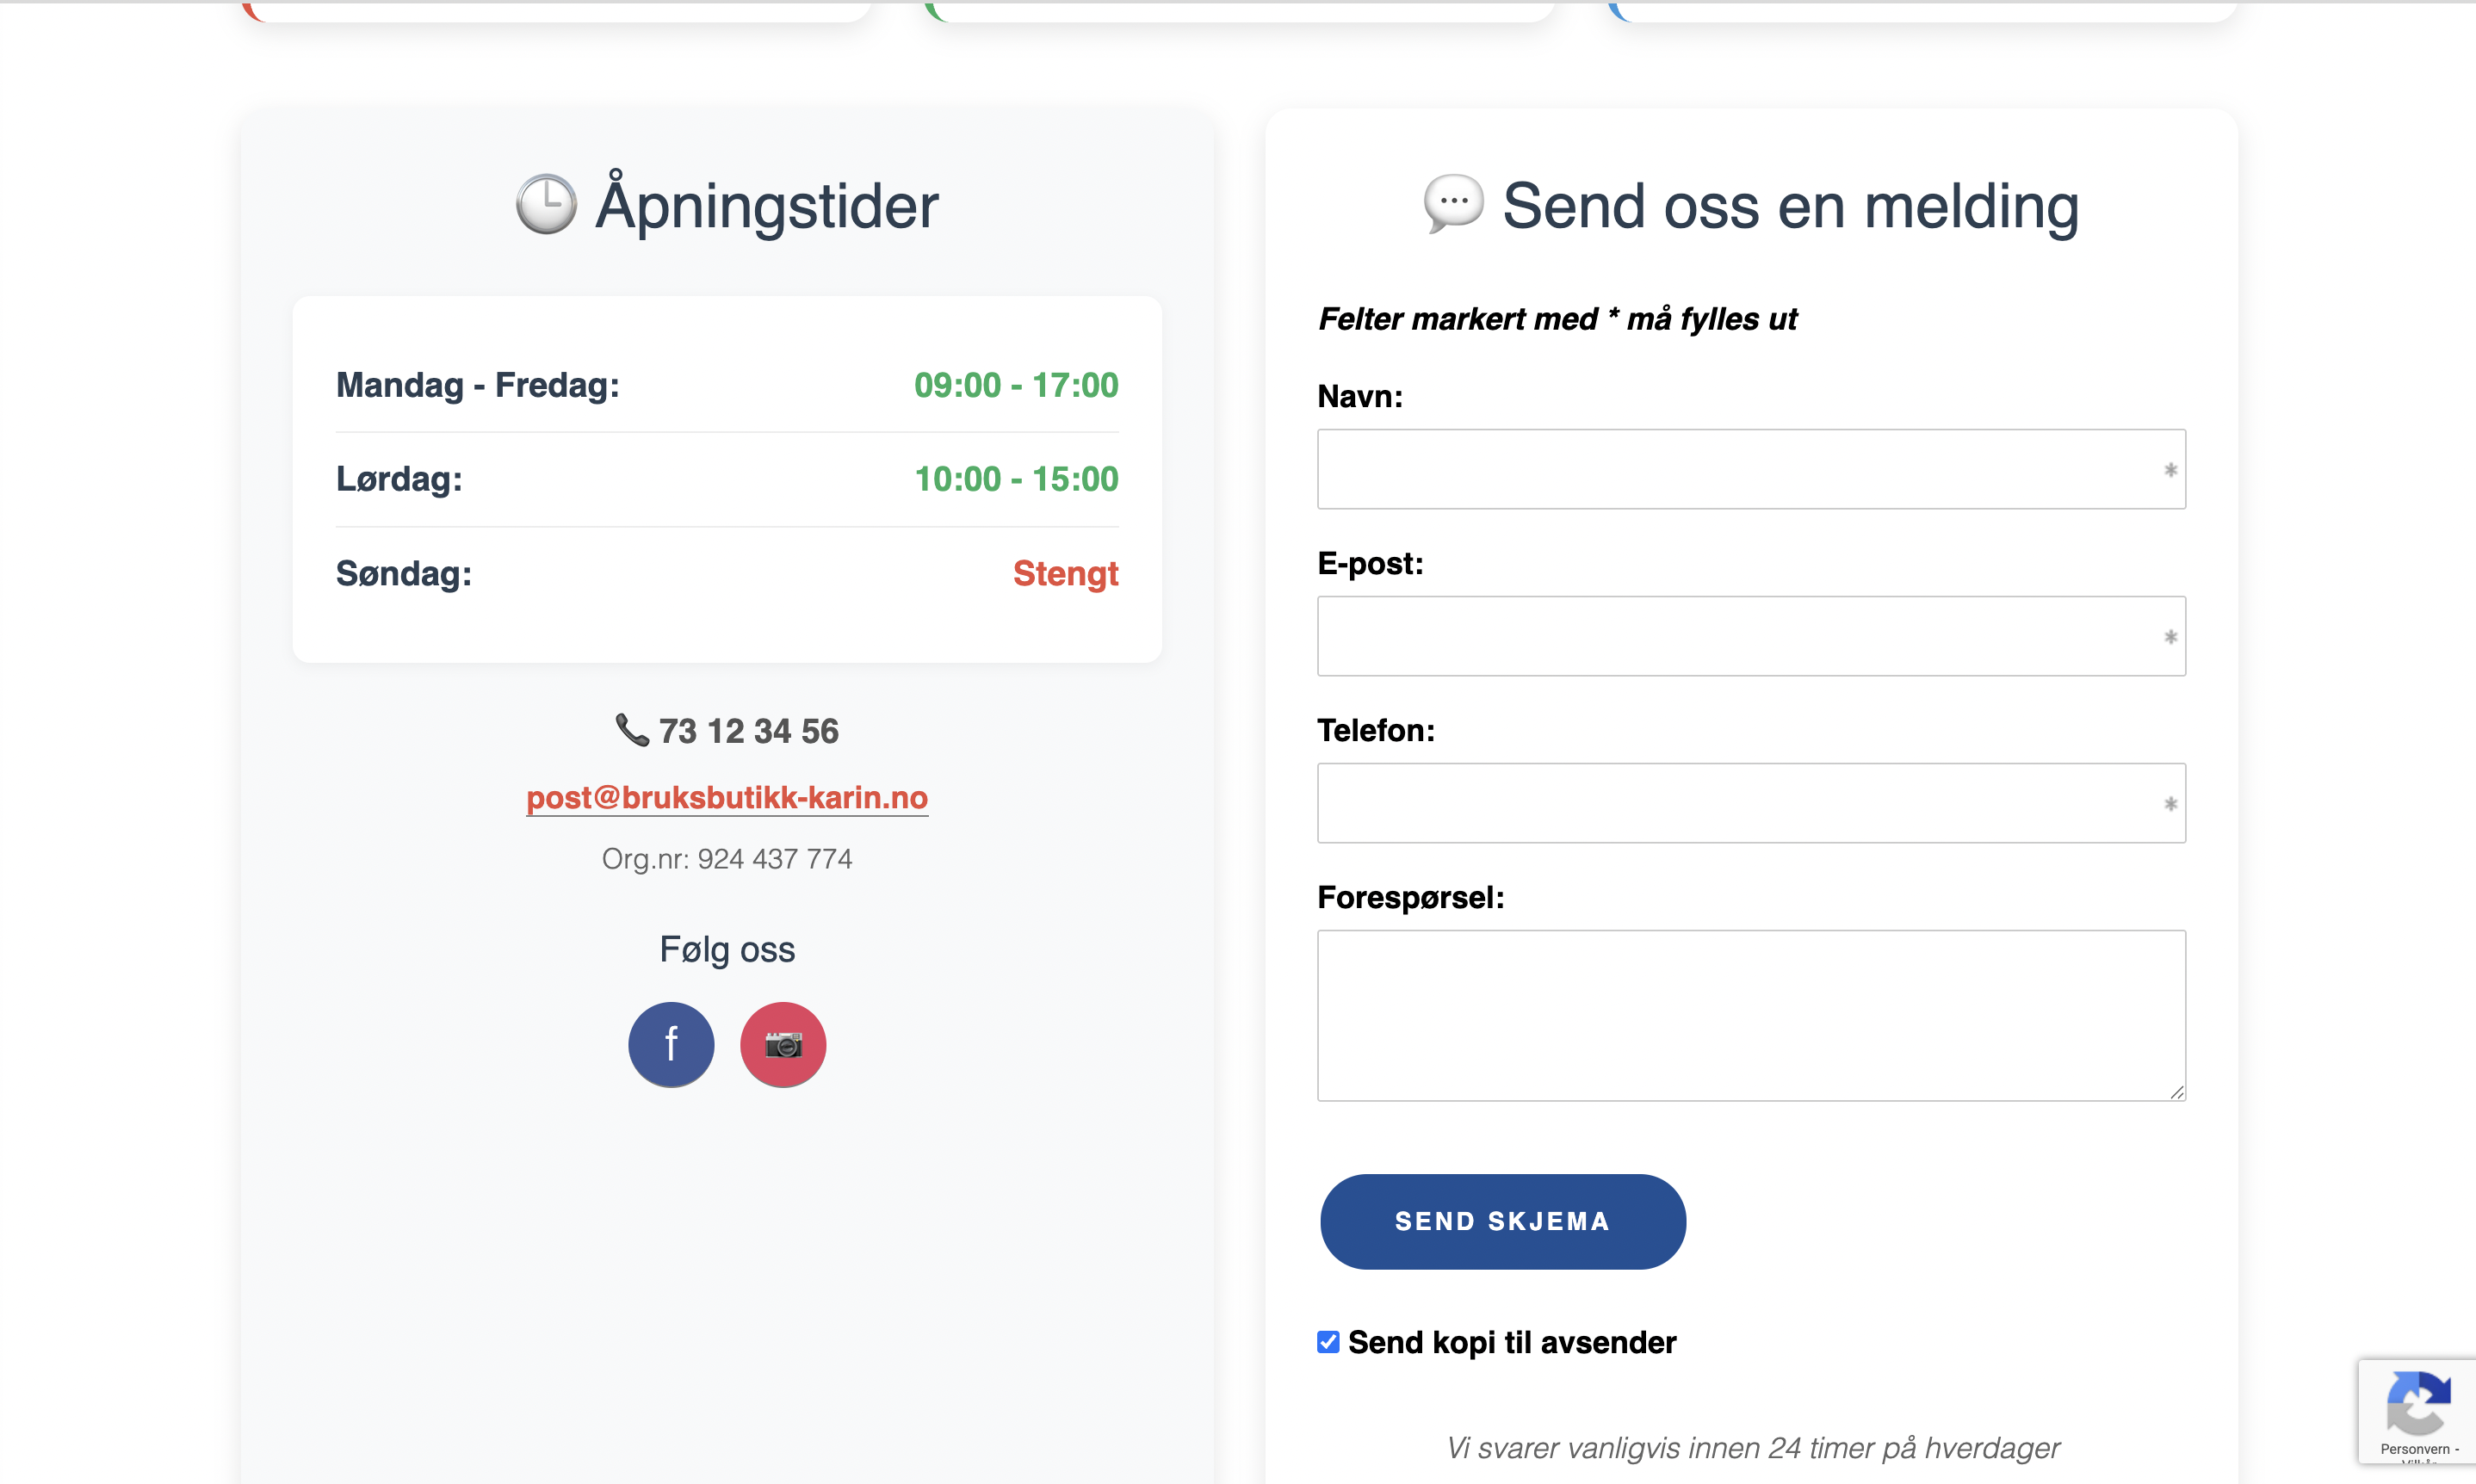Click the Send kopi til avsender label
The image size is (2476, 1484).
[1511, 1342]
